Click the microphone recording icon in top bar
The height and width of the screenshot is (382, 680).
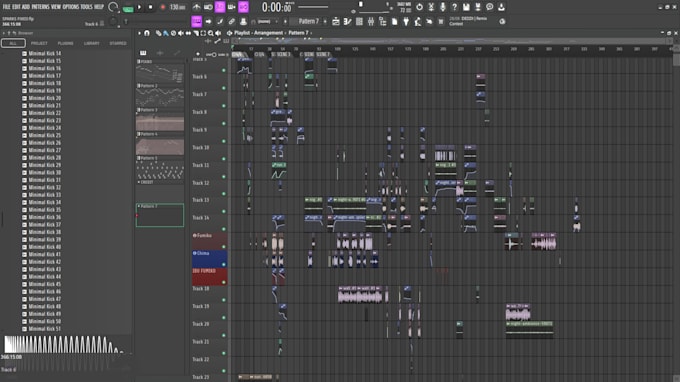click(x=443, y=7)
